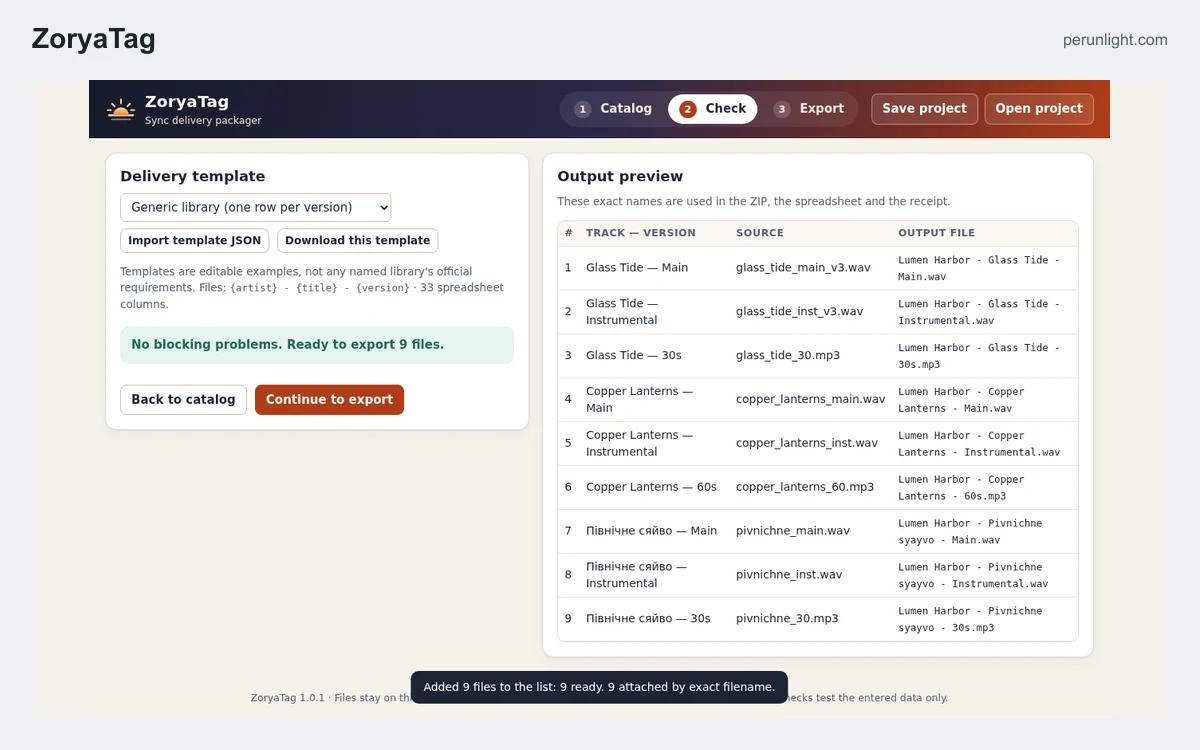Image resolution: width=1200 pixels, height=750 pixels.
Task: Click source copper_lanterns_inst.wav
Action: (807, 444)
